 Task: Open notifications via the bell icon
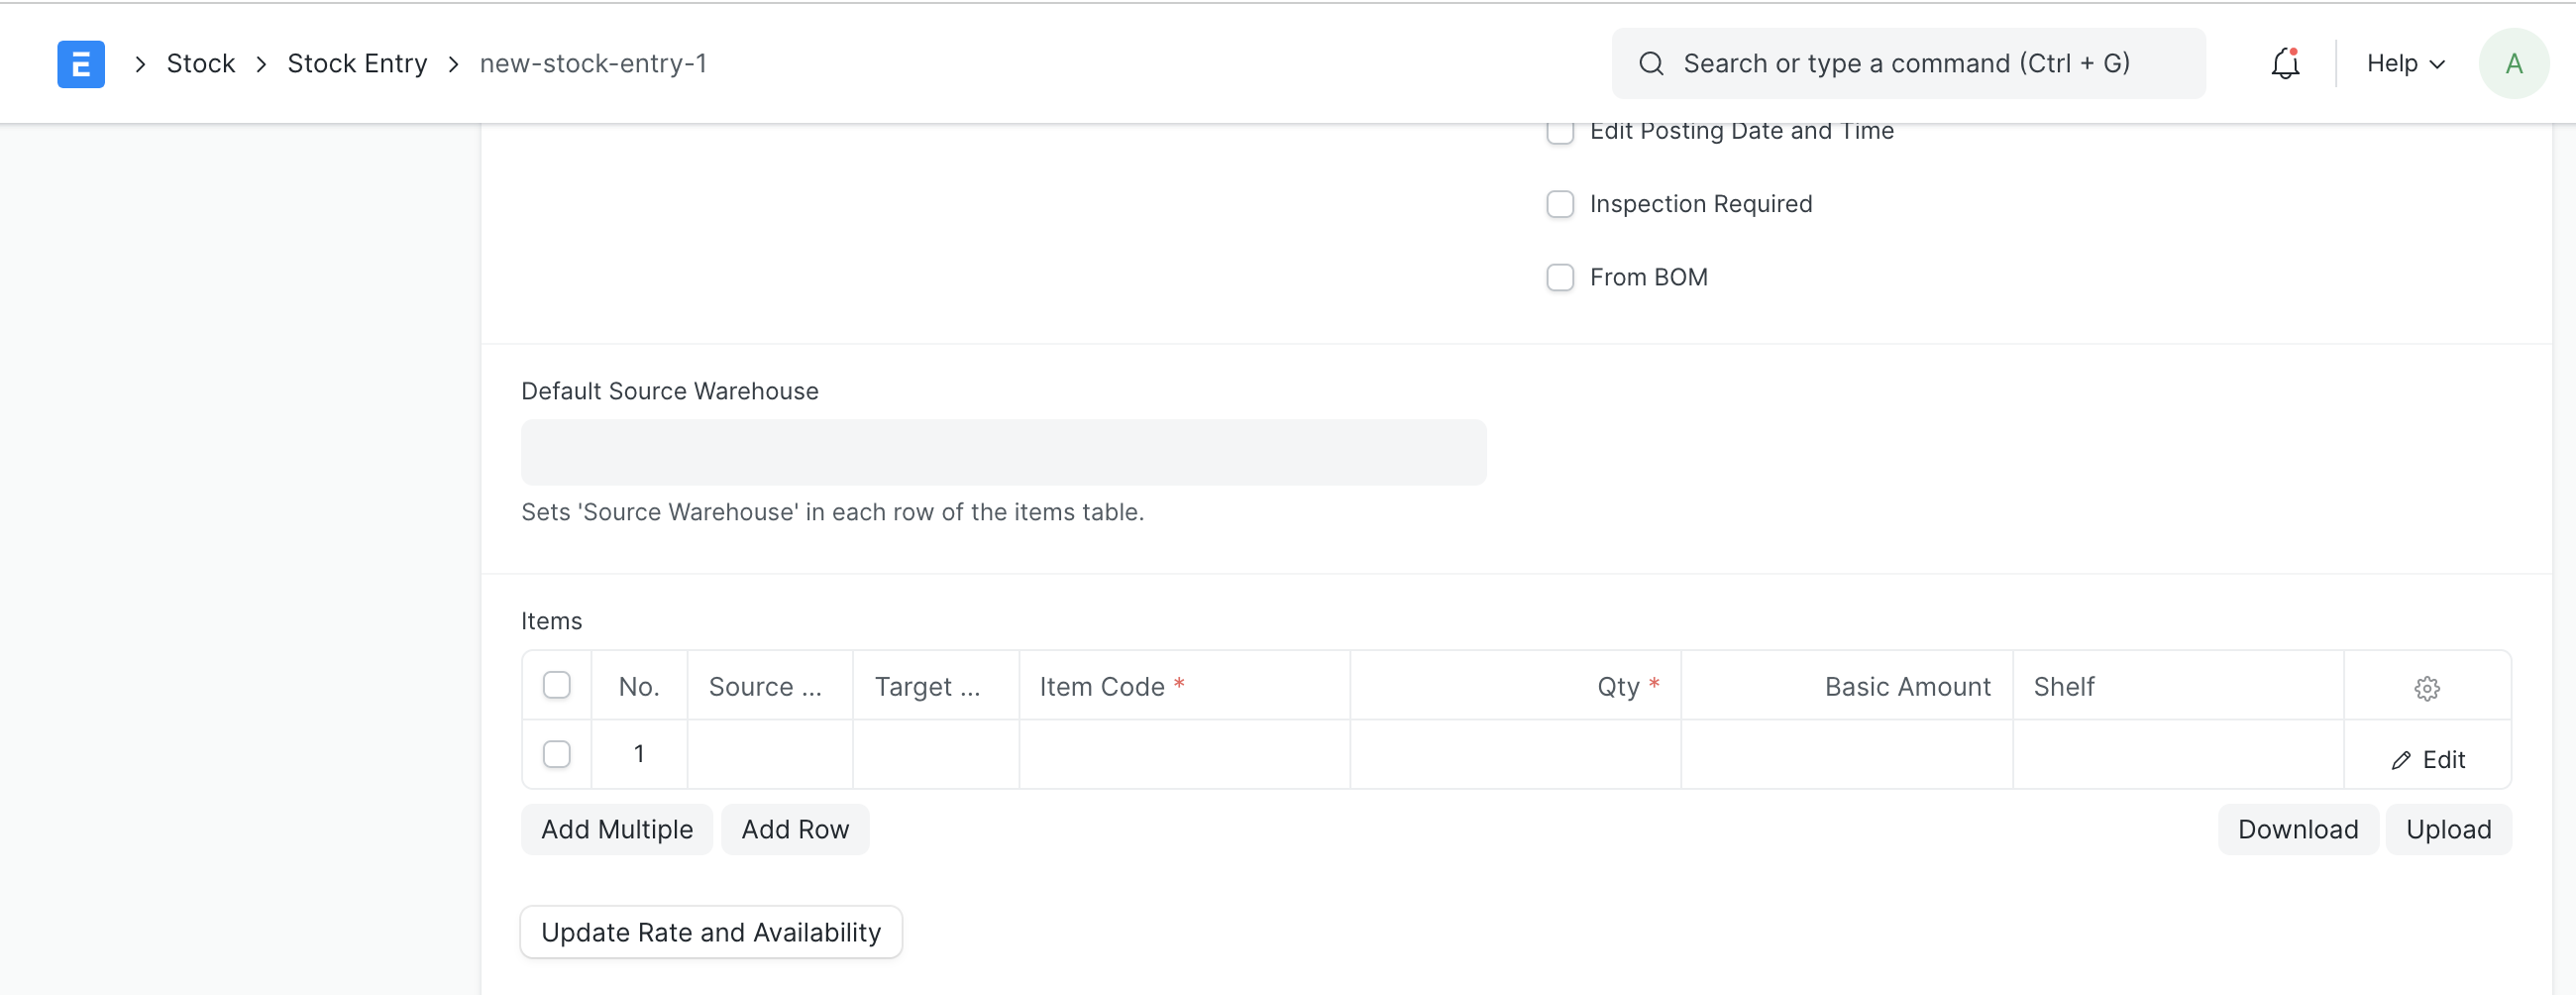(x=2285, y=62)
